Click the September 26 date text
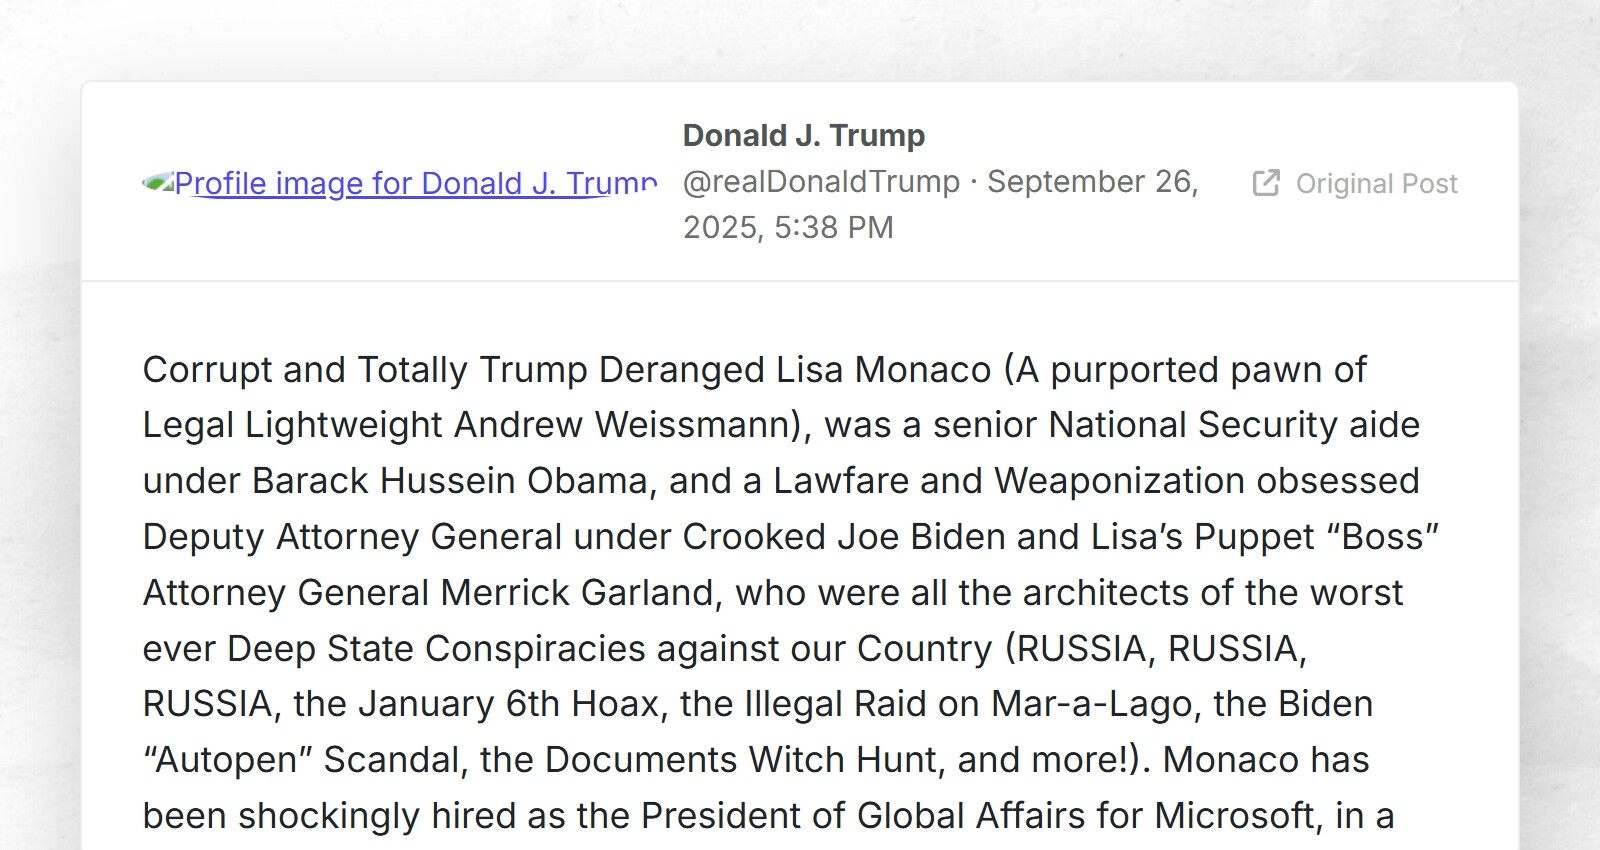This screenshot has height=850, width=1600. tap(1092, 181)
